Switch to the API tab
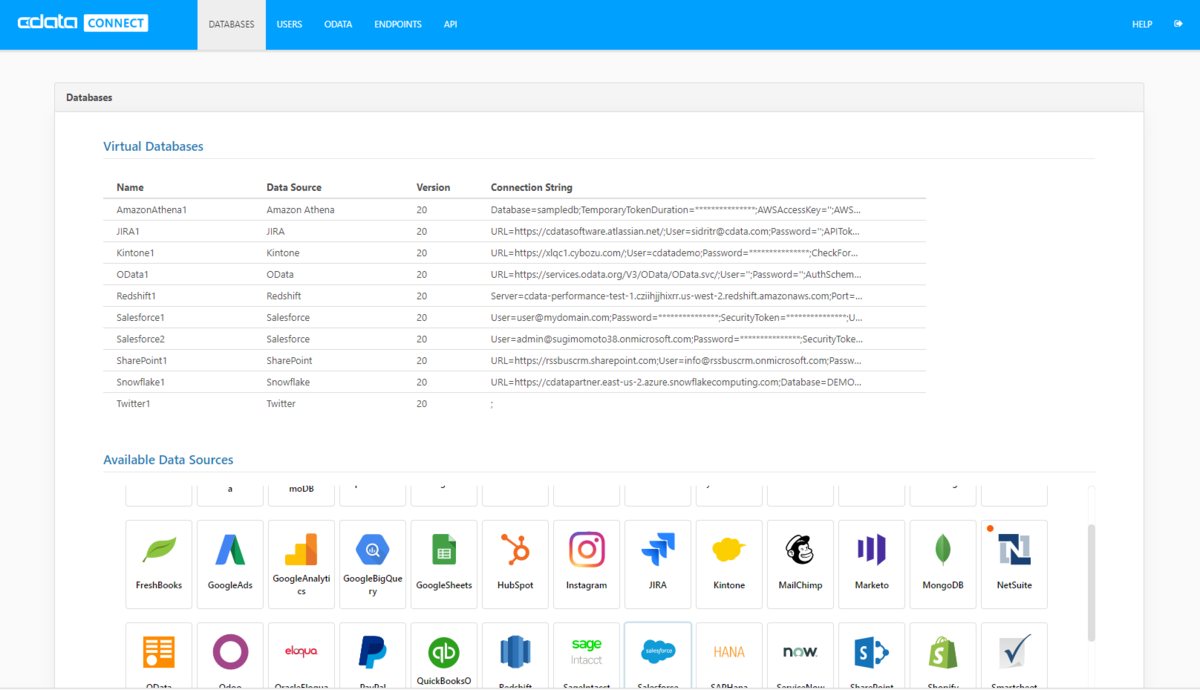The height and width of the screenshot is (690, 1200). click(x=450, y=24)
